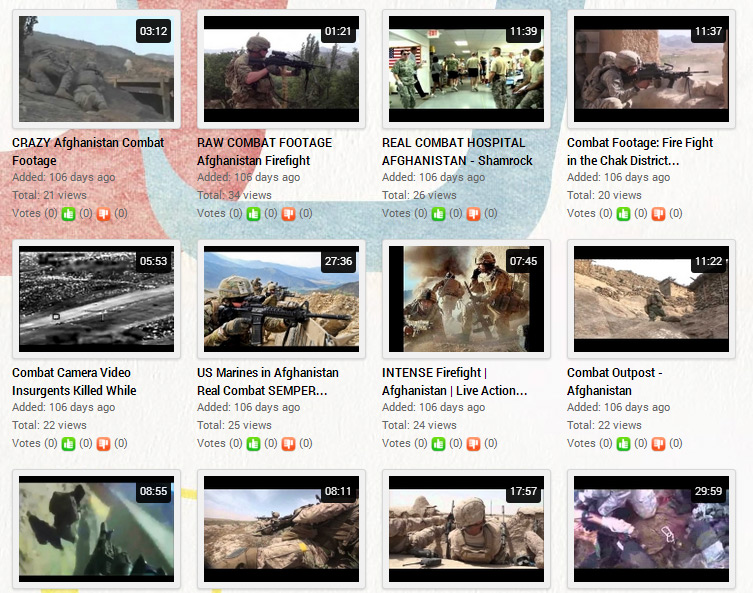Screen dimensions: 753x593
Task: Select 'Added: 106 days ago' under US Marines
Action: [249, 407]
